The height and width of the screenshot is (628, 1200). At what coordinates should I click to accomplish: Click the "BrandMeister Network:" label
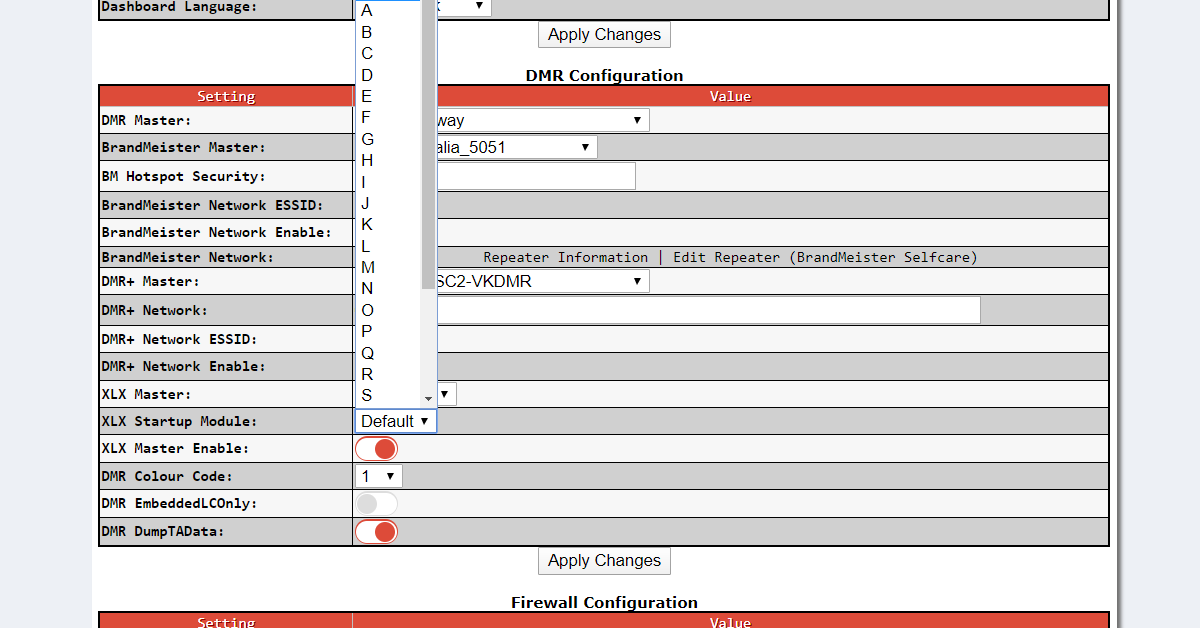[x=188, y=257]
